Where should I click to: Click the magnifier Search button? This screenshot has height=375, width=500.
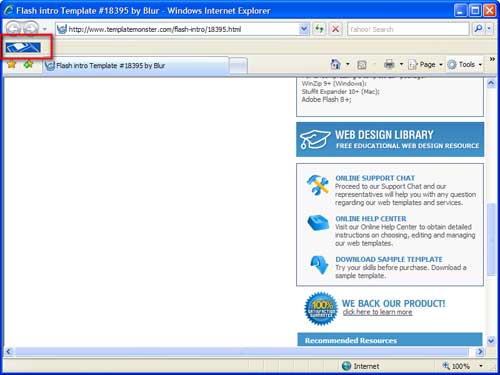pos(478,29)
